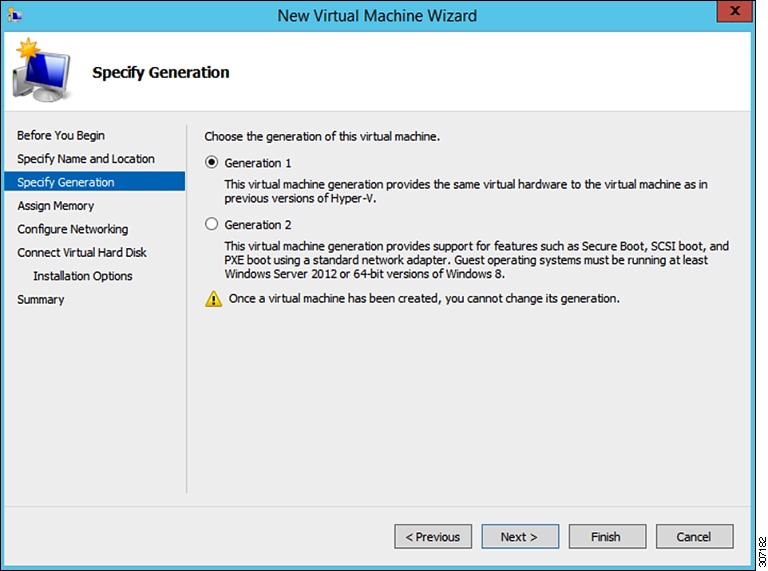Jump to the Assign Memory step
The height and width of the screenshot is (571, 768).
point(56,206)
